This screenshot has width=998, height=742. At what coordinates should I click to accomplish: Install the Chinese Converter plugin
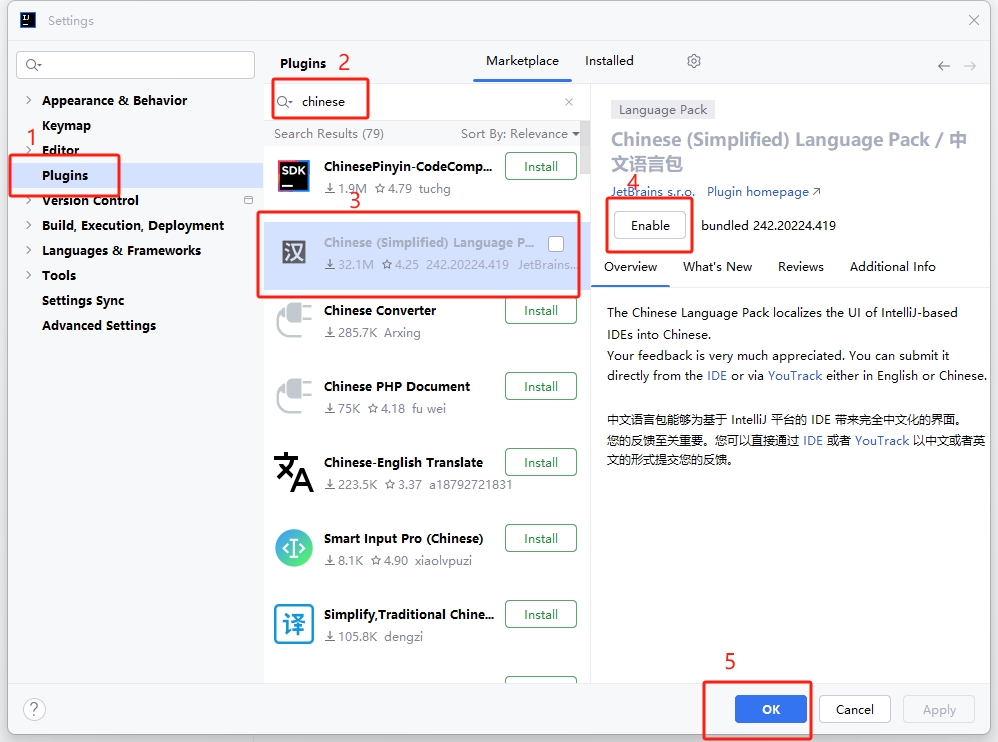541,311
